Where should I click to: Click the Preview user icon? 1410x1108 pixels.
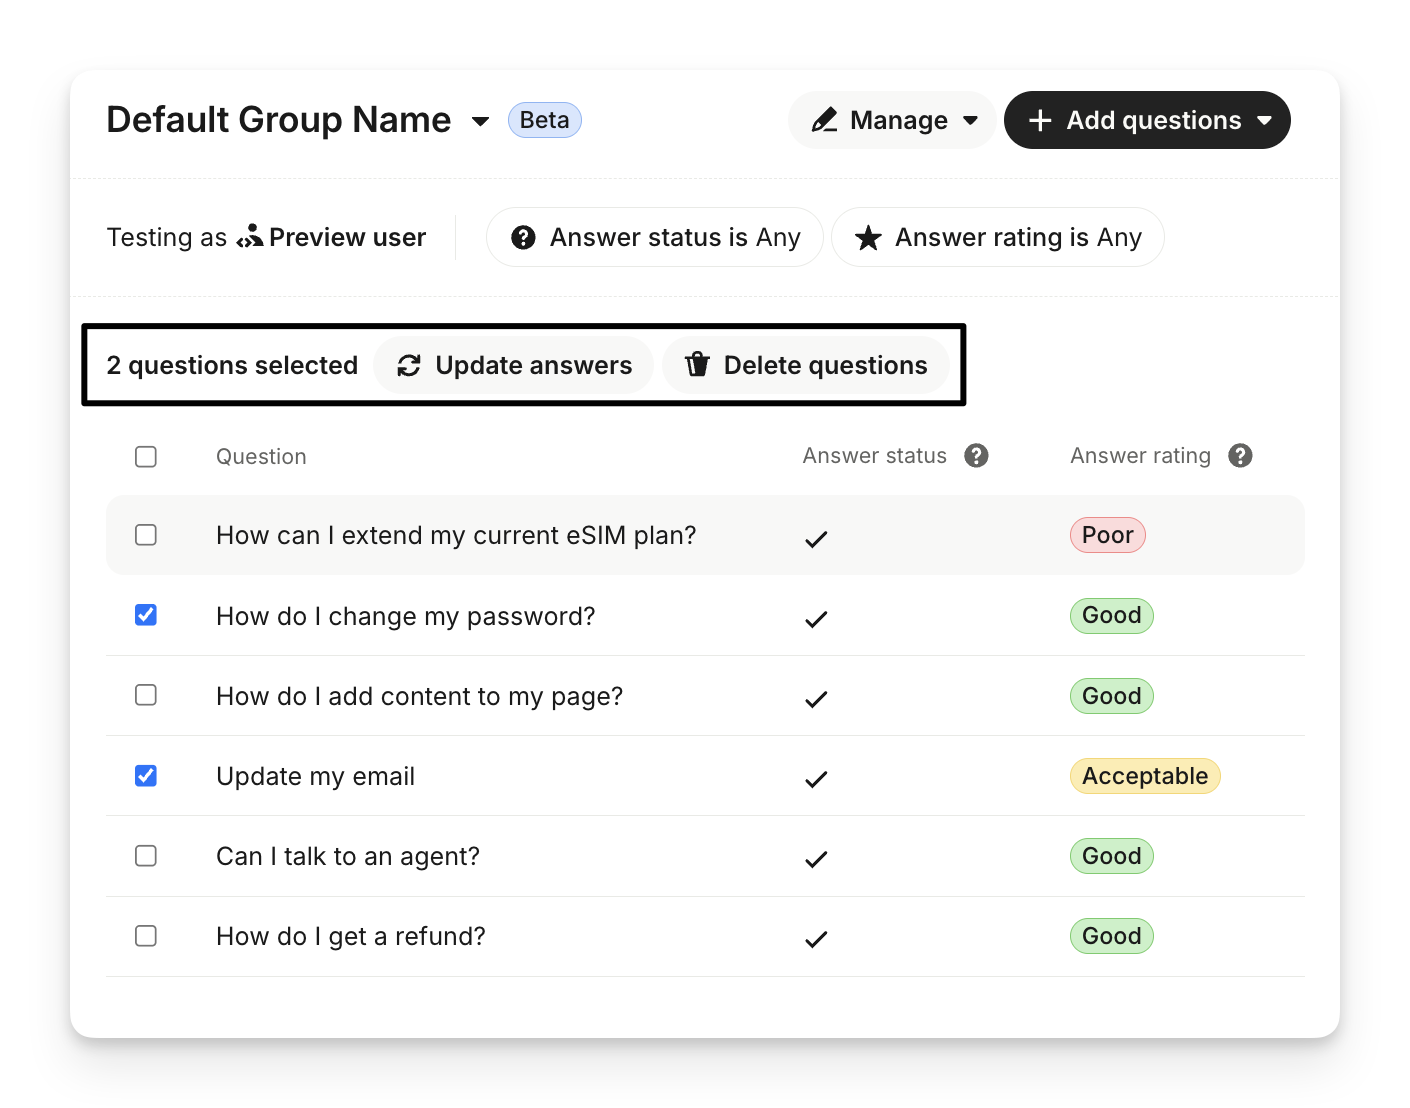point(250,237)
